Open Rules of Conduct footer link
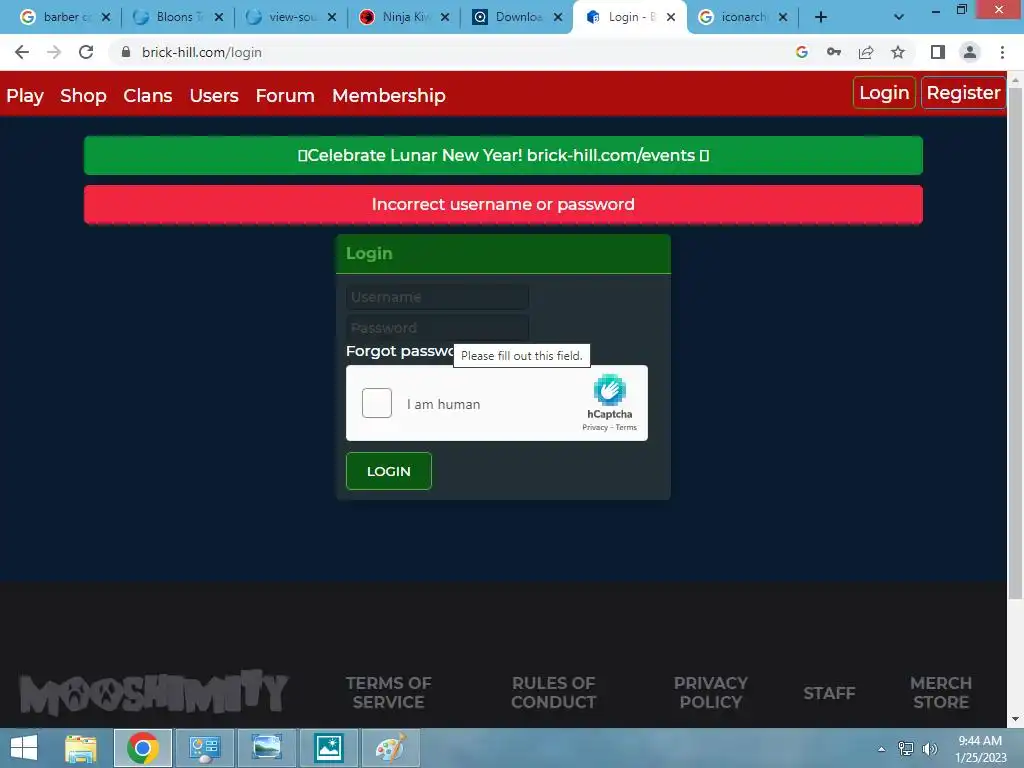Viewport: 1024px width, 768px height. (553, 692)
